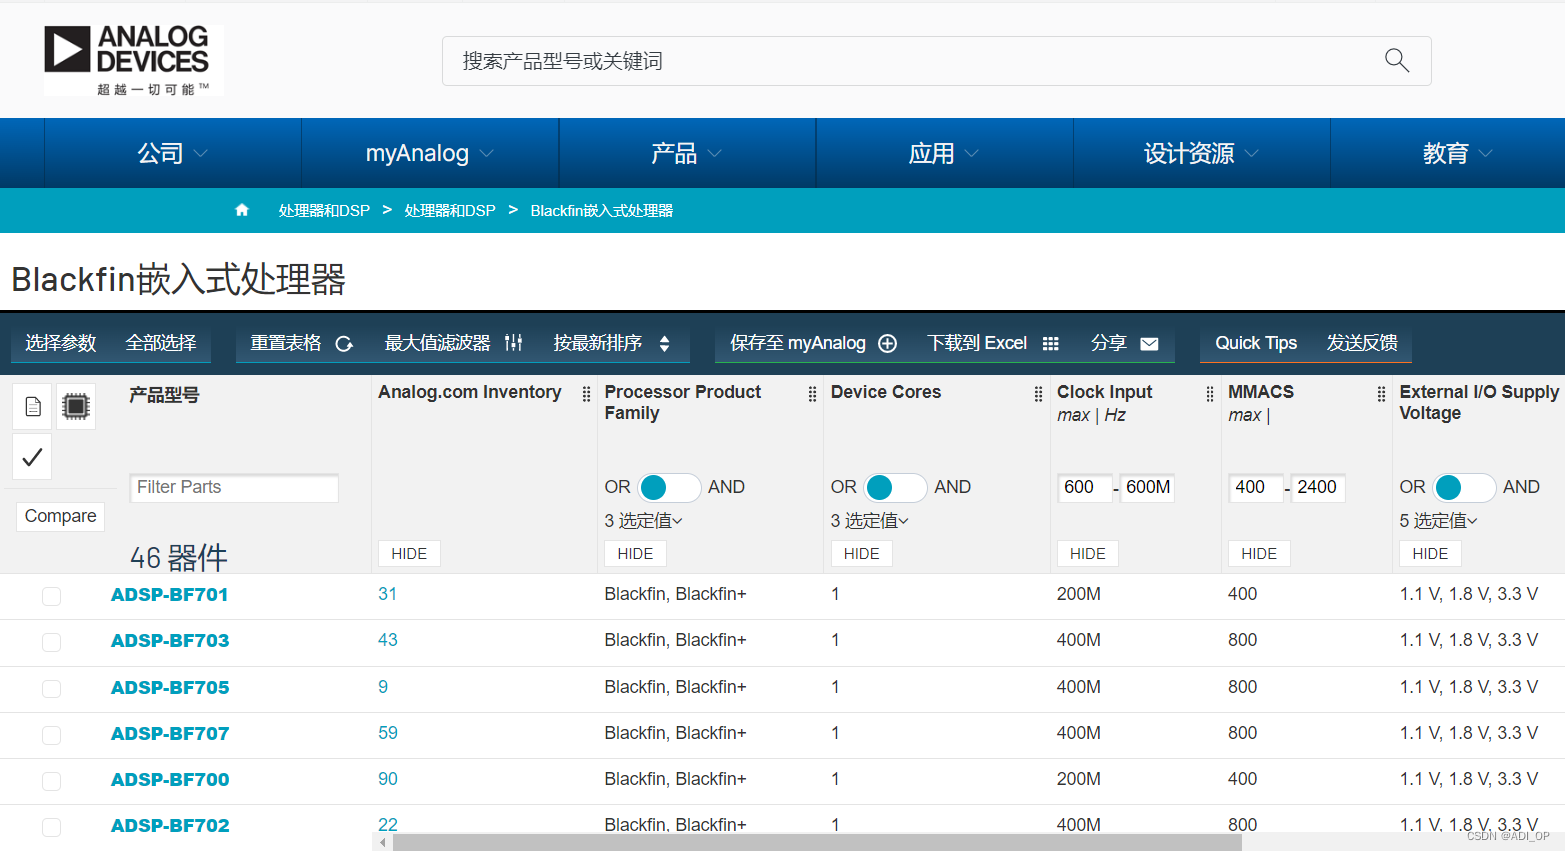The image size is (1565, 851).
Task: Check the ADSP-BF705 row checkbox
Action: (51, 689)
